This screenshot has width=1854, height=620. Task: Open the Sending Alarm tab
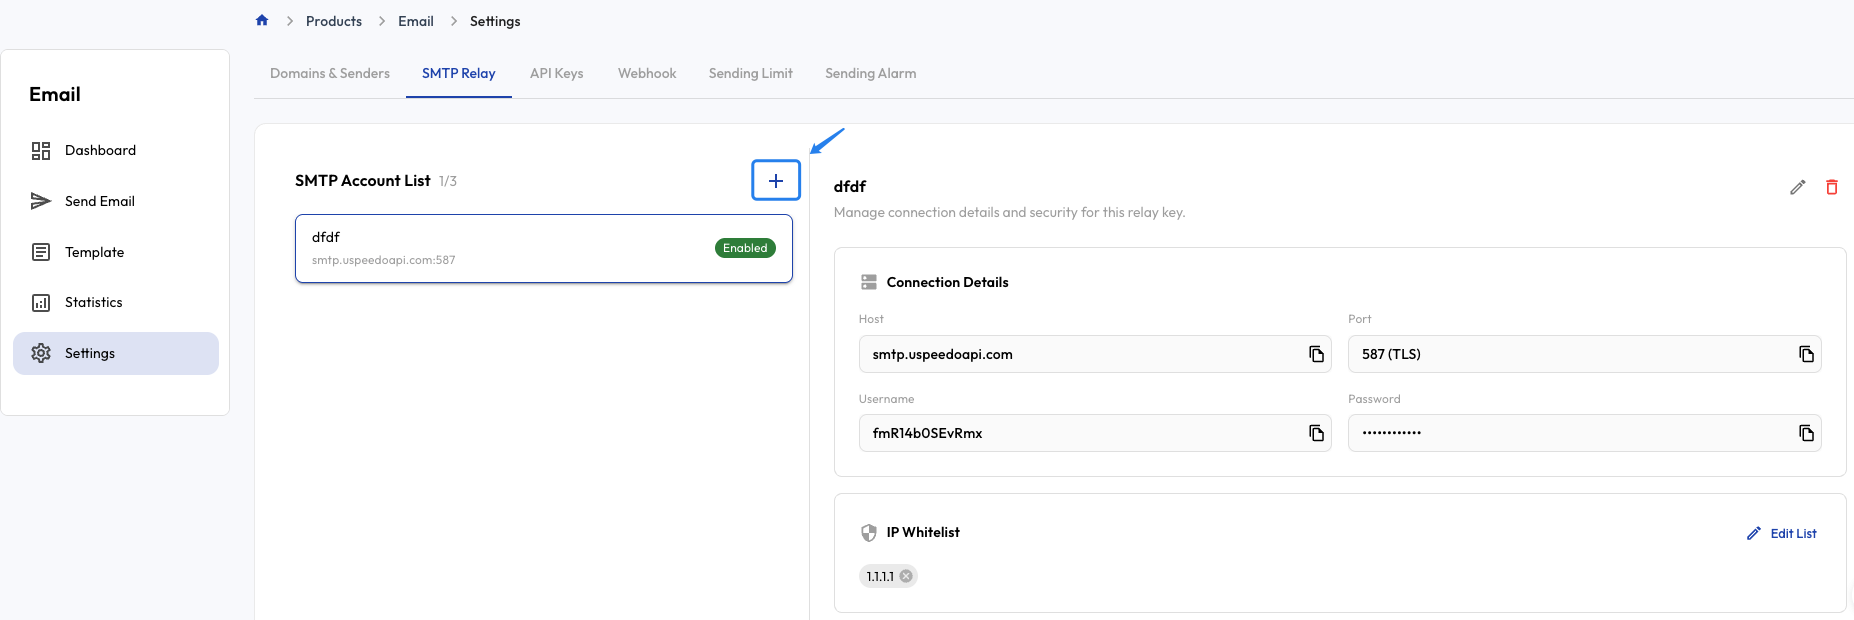click(870, 73)
